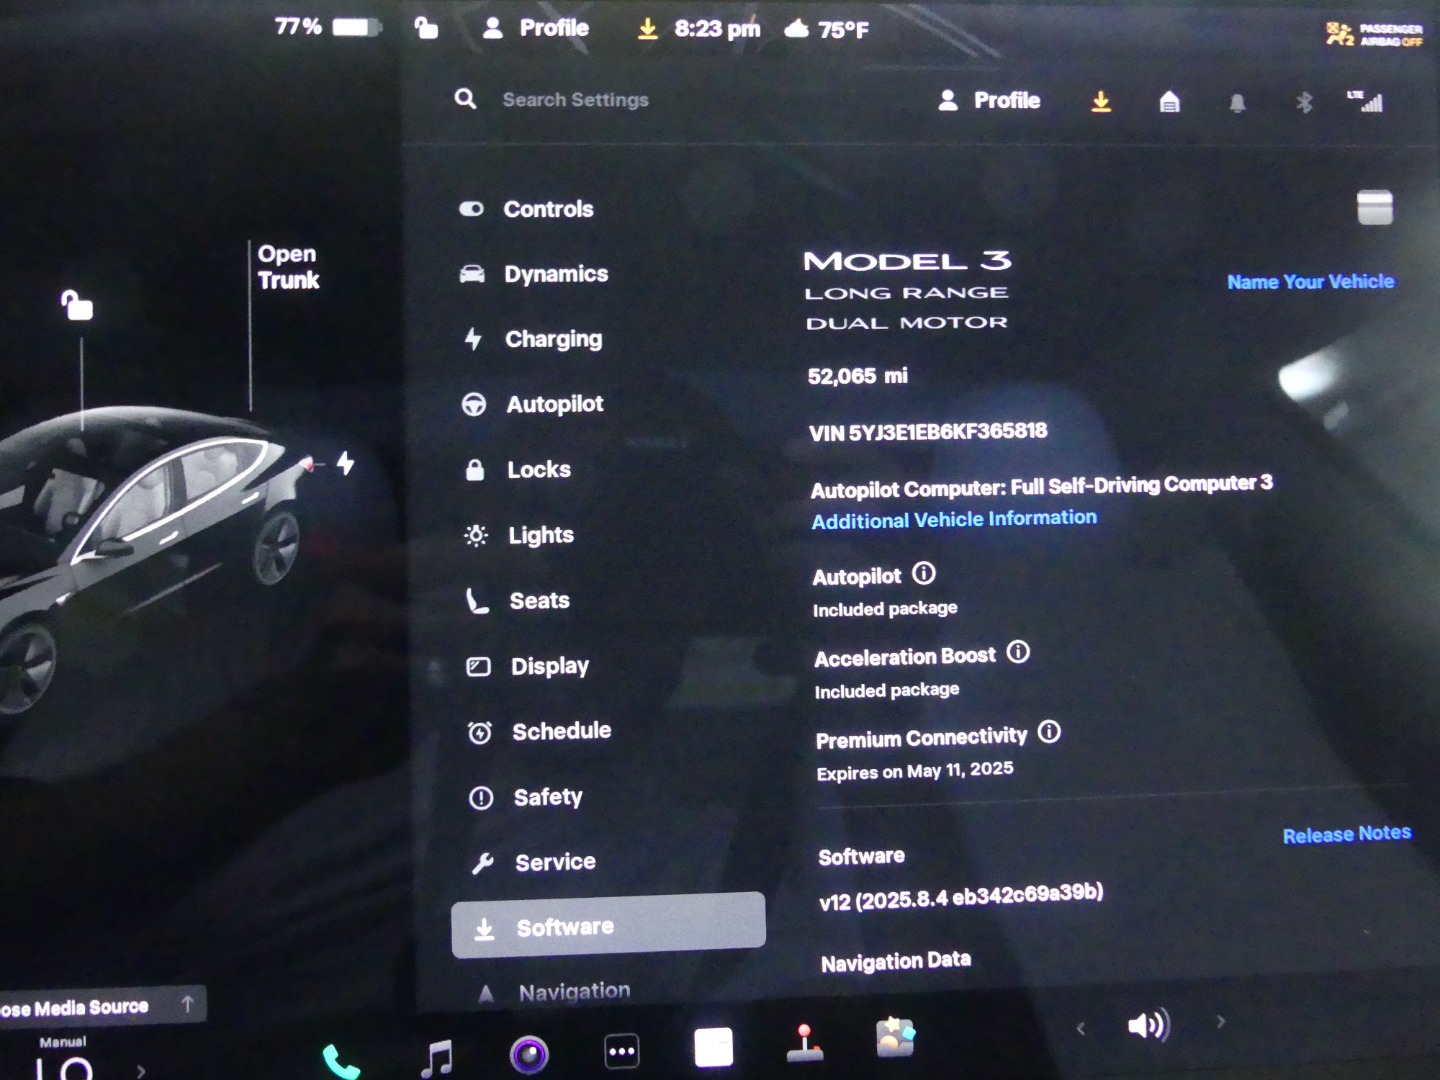Launch the dashcam camera app
This screenshot has width=1440, height=1080.
529,1054
